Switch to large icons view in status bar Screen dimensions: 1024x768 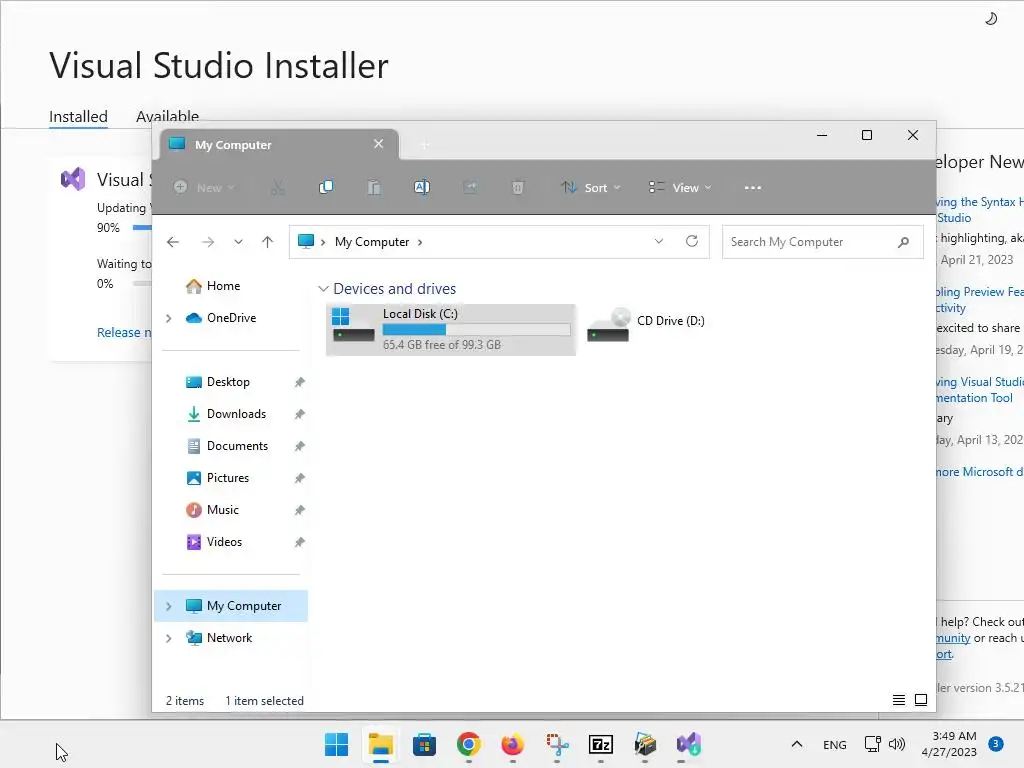(921, 700)
